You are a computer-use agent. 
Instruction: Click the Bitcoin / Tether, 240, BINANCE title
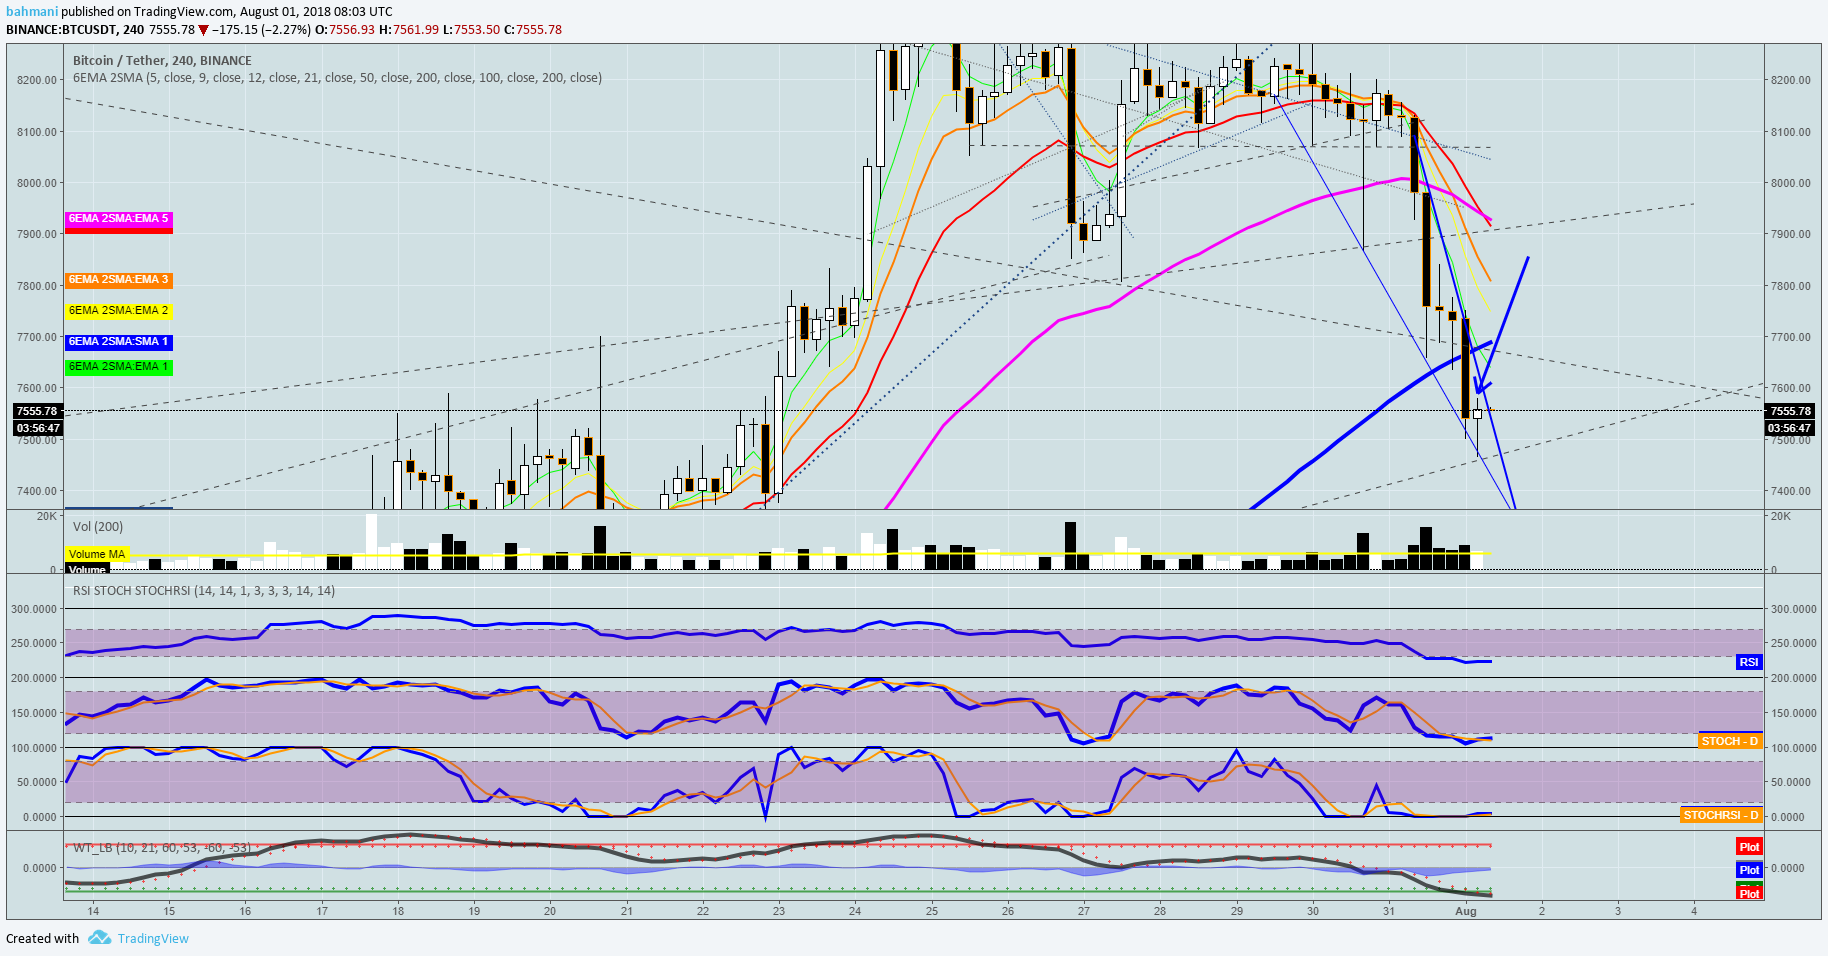(162, 61)
